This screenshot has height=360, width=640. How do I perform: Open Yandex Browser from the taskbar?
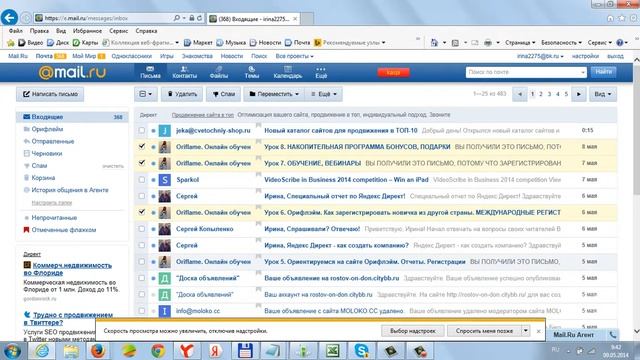(x=187, y=351)
